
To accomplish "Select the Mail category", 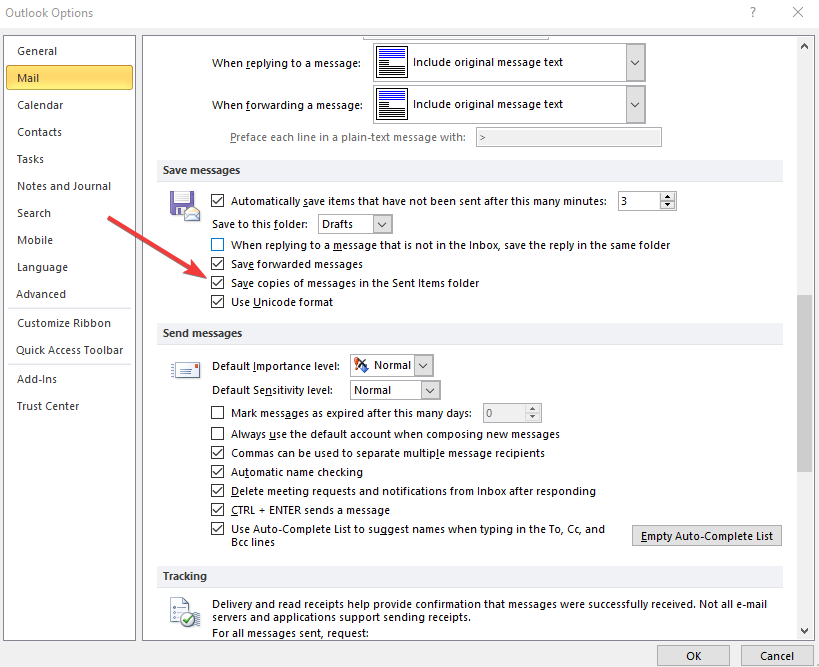I will (x=69, y=78).
